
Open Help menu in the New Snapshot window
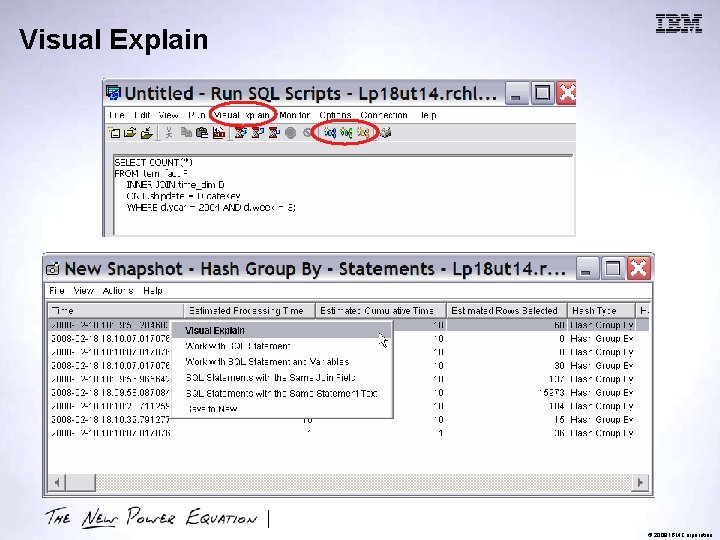pyautogui.click(x=153, y=290)
